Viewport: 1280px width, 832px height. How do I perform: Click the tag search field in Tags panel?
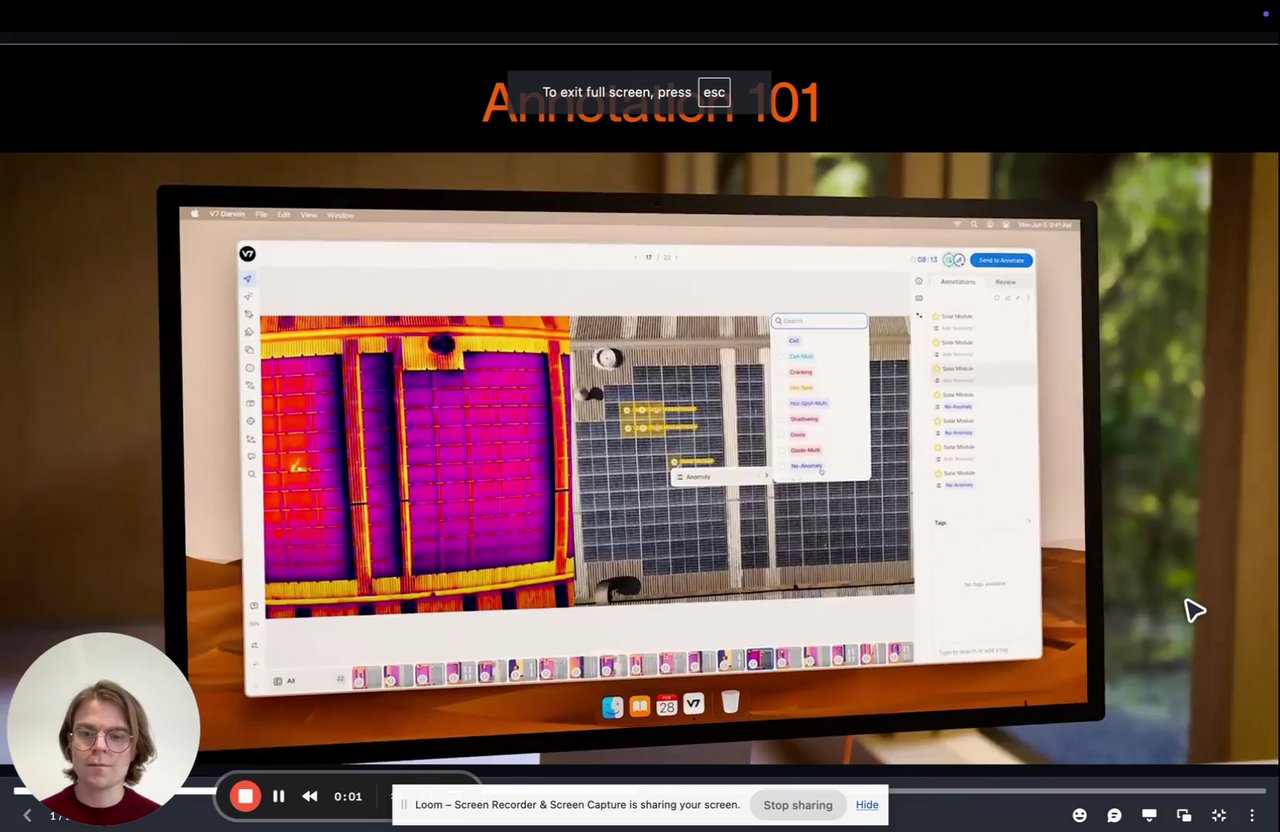981,651
